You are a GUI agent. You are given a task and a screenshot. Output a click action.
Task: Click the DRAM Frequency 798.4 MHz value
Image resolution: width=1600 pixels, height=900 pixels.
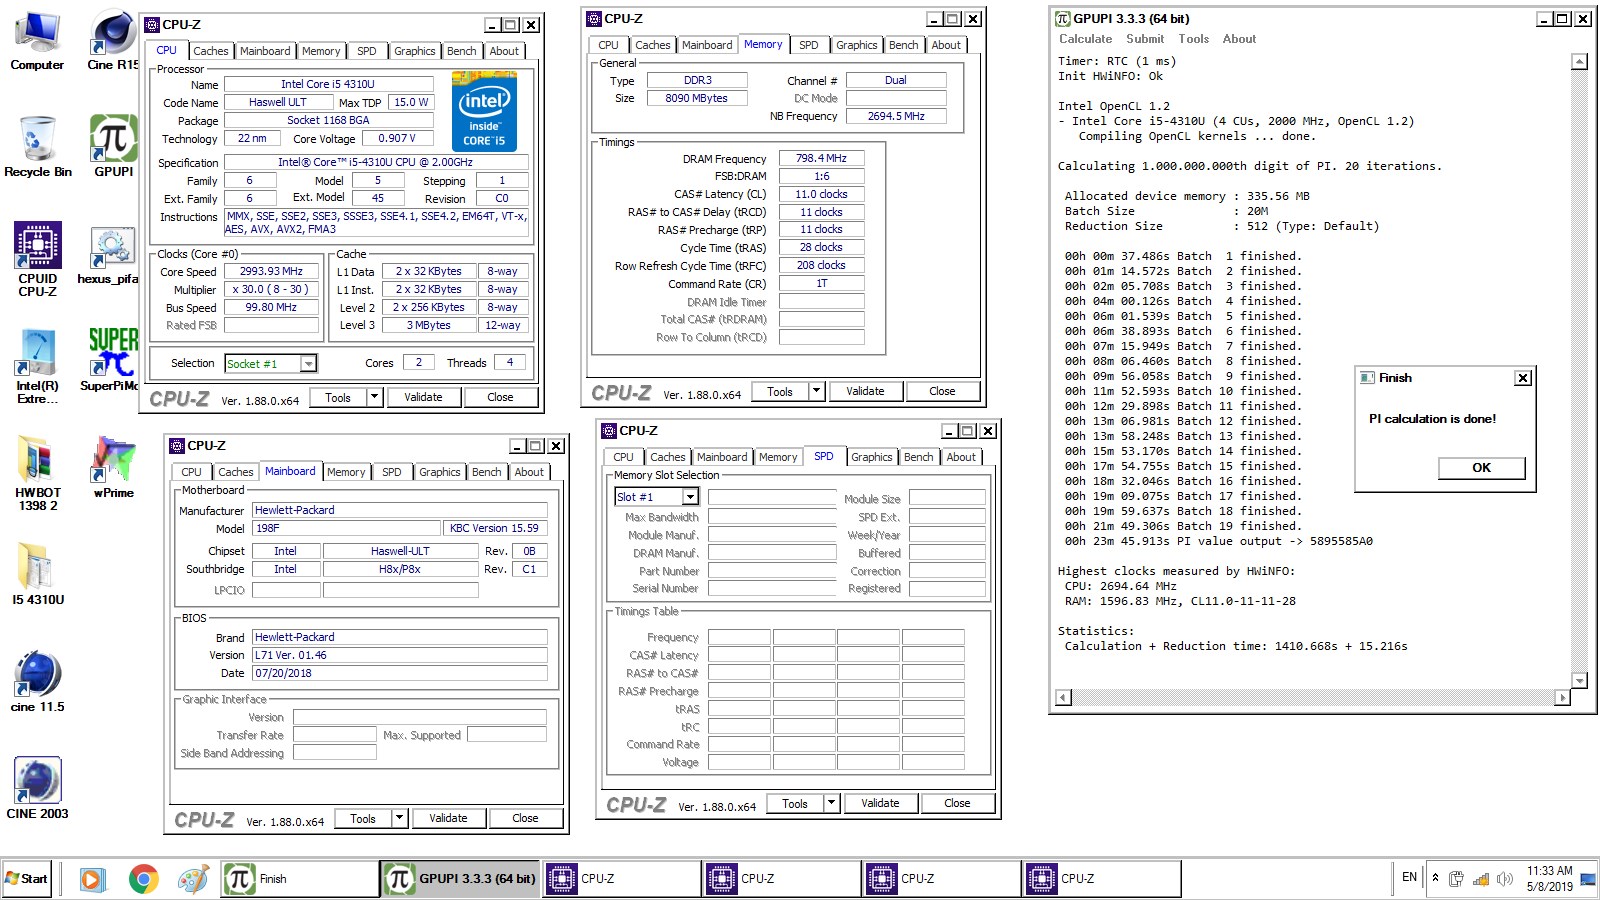click(821, 158)
